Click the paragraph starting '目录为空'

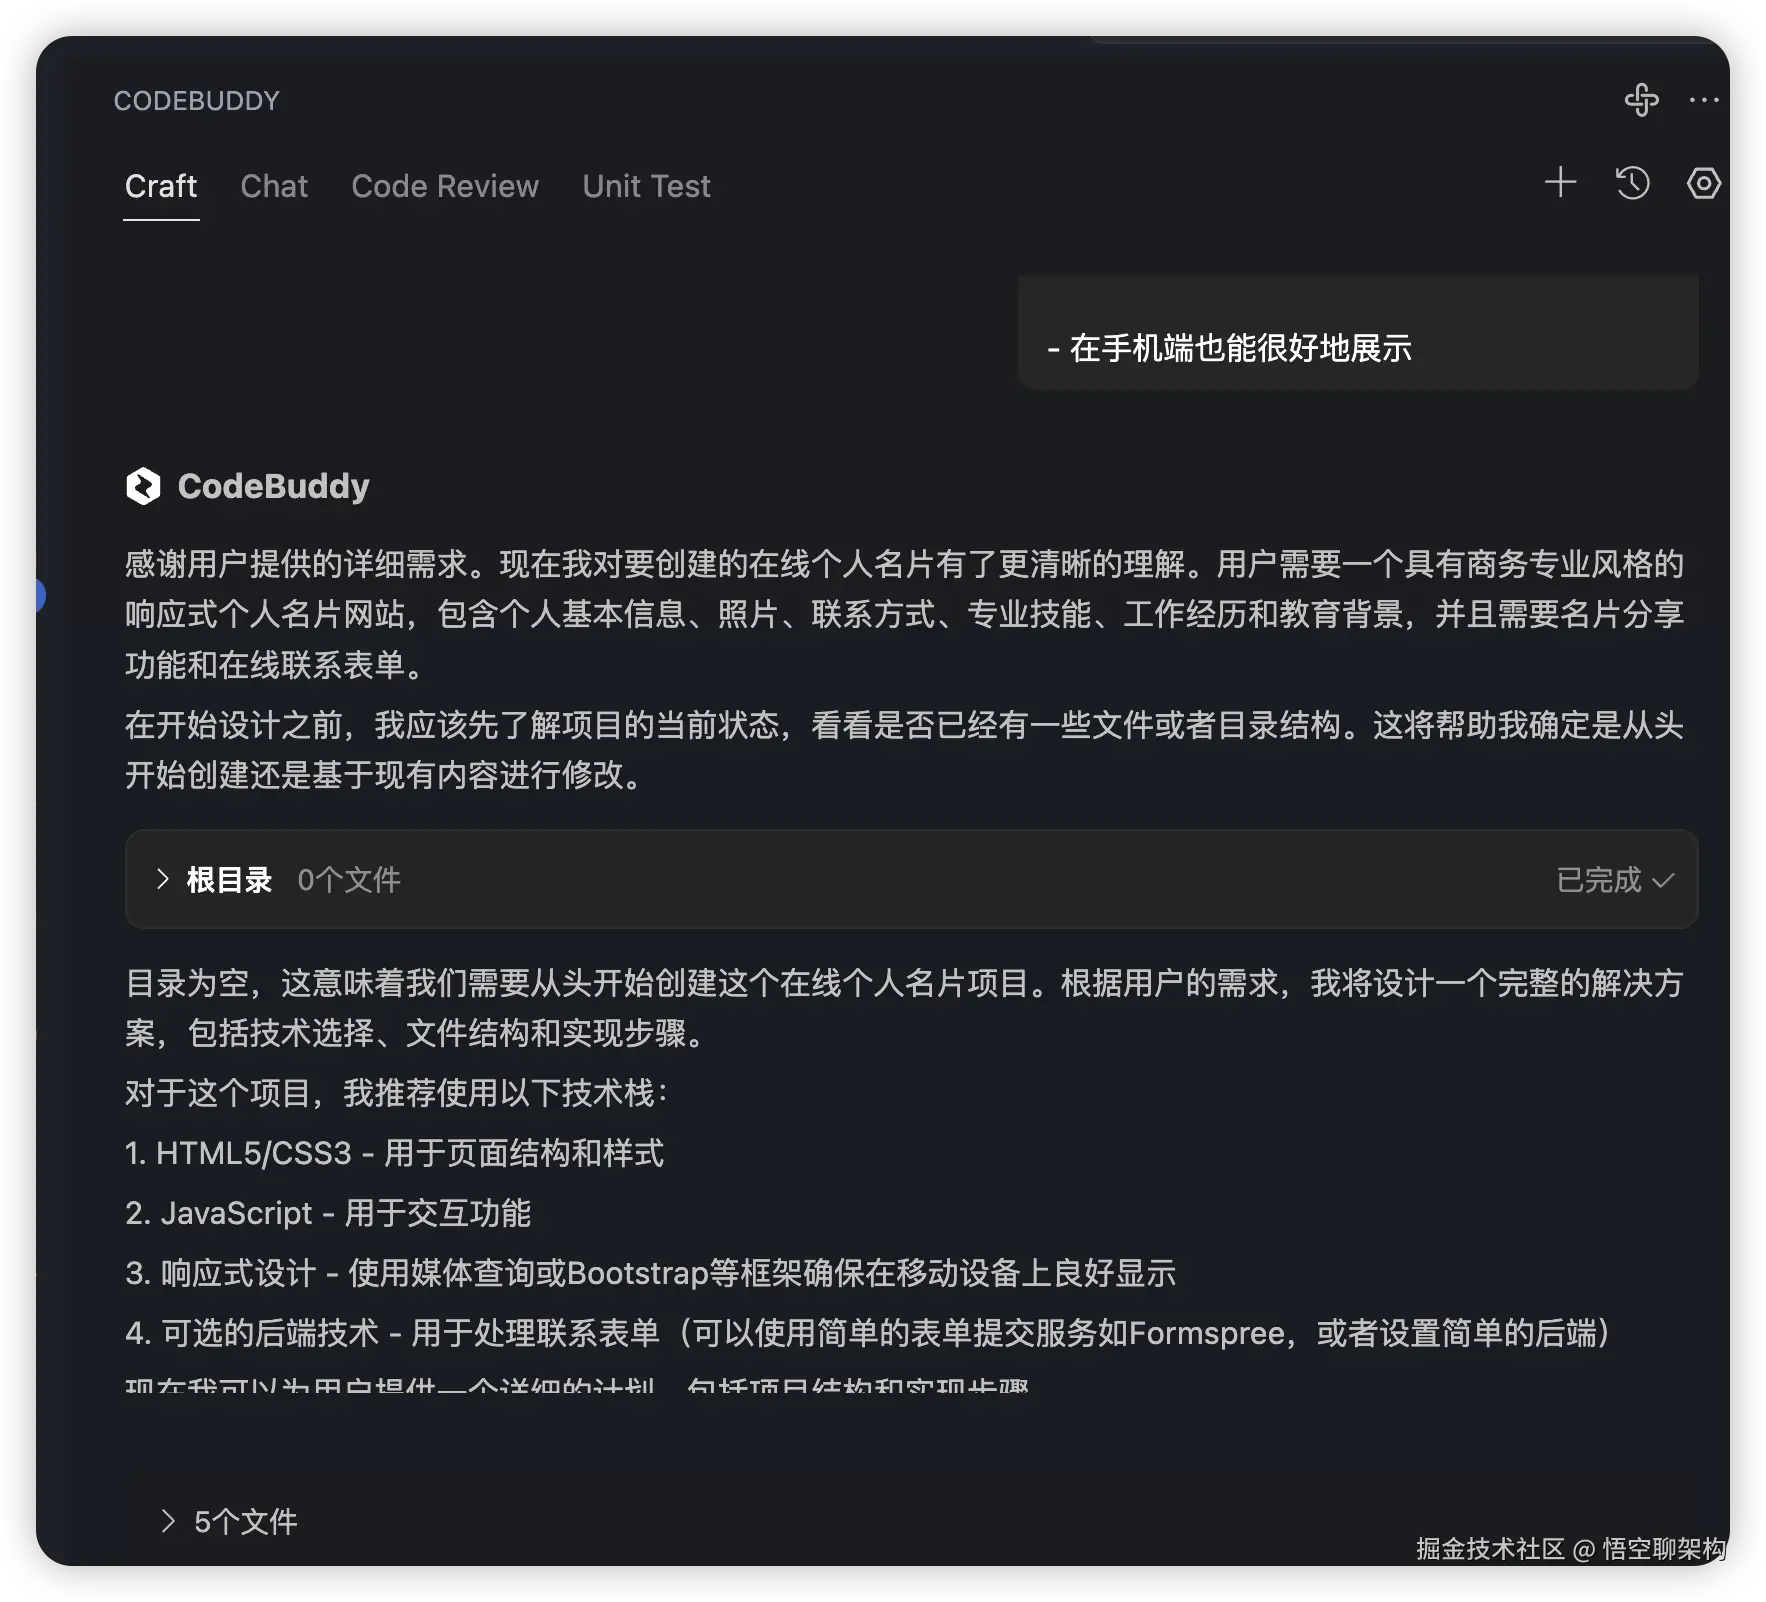point(904,1008)
